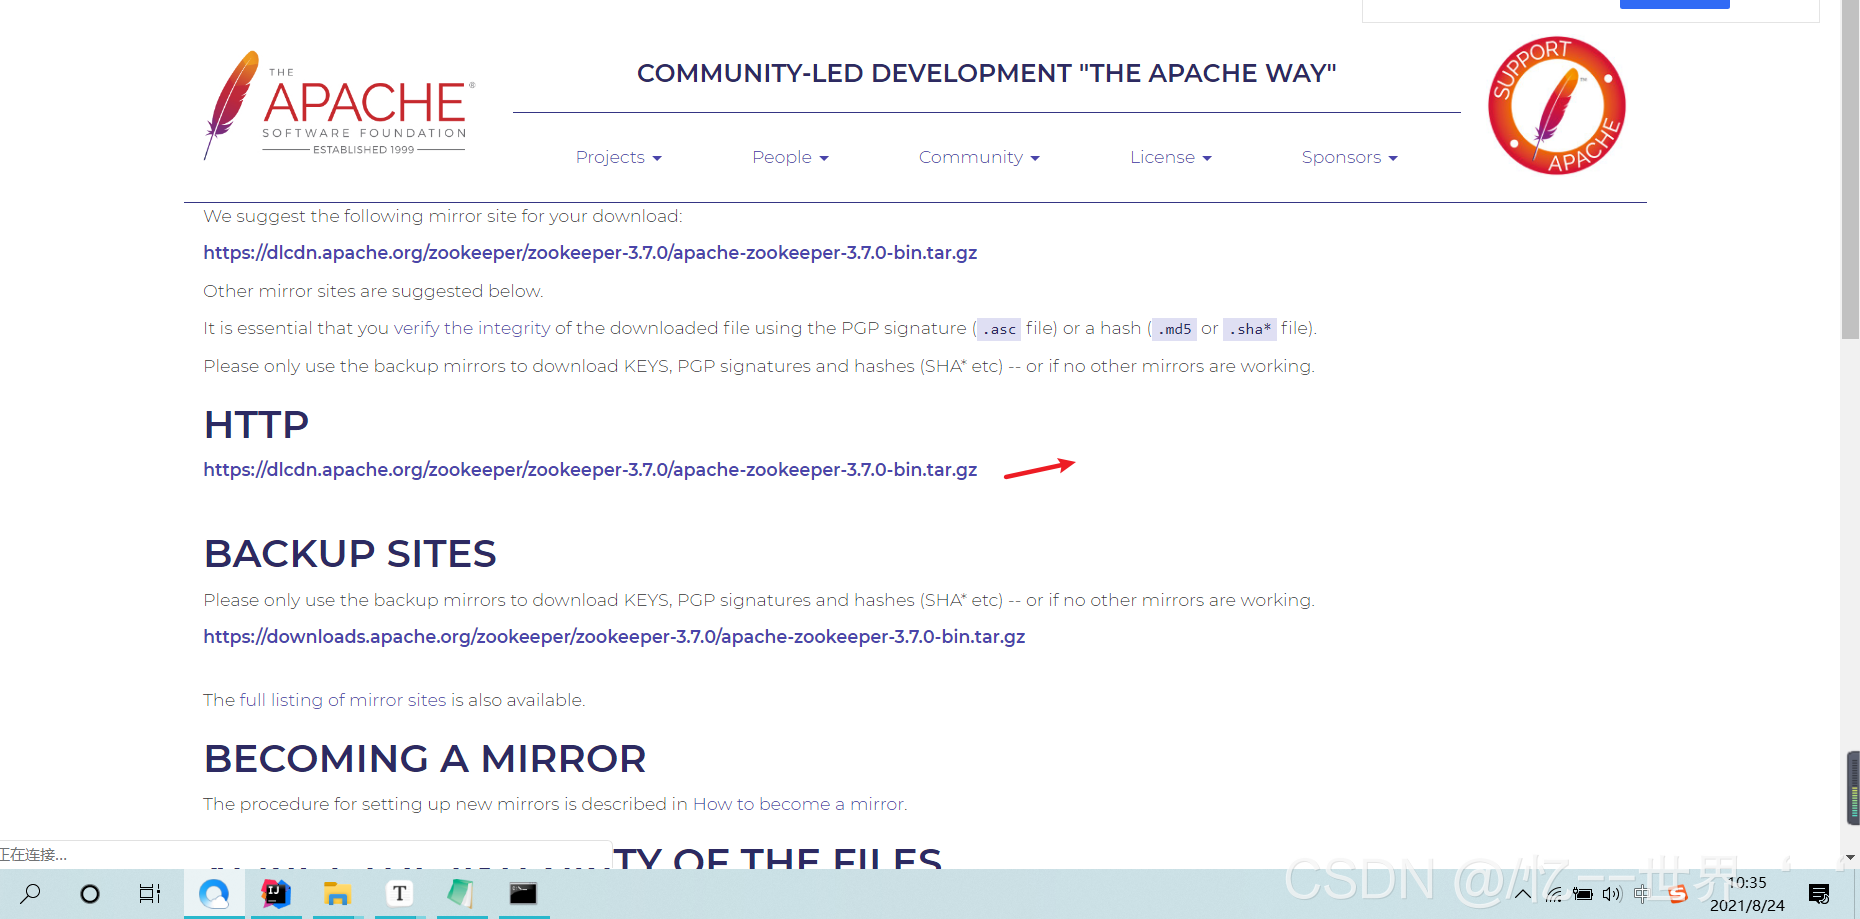Open Typora T icon in taskbar
The width and height of the screenshot is (1860, 919).
[x=399, y=893]
